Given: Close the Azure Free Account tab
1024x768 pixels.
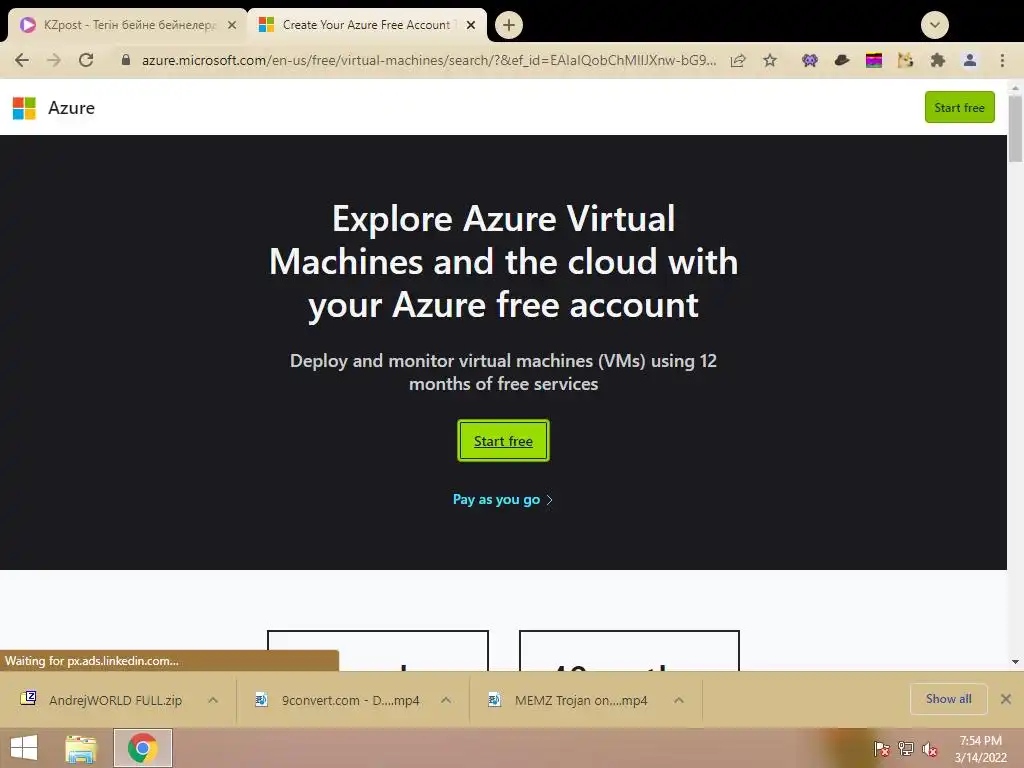Looking at the screenshot, I should 471,25.
